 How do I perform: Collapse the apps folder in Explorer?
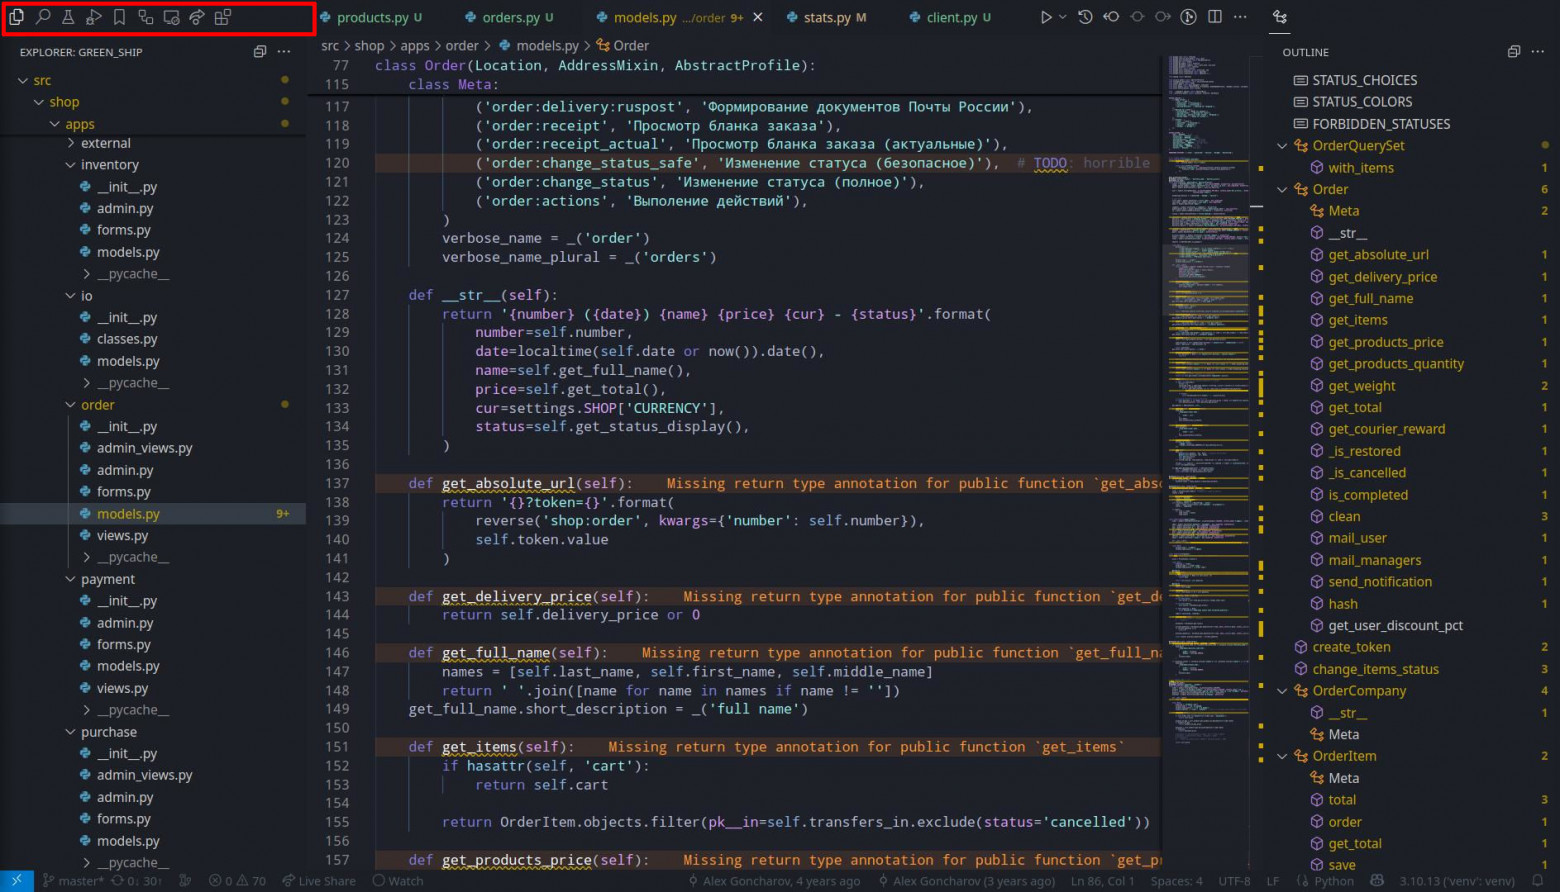56,123
